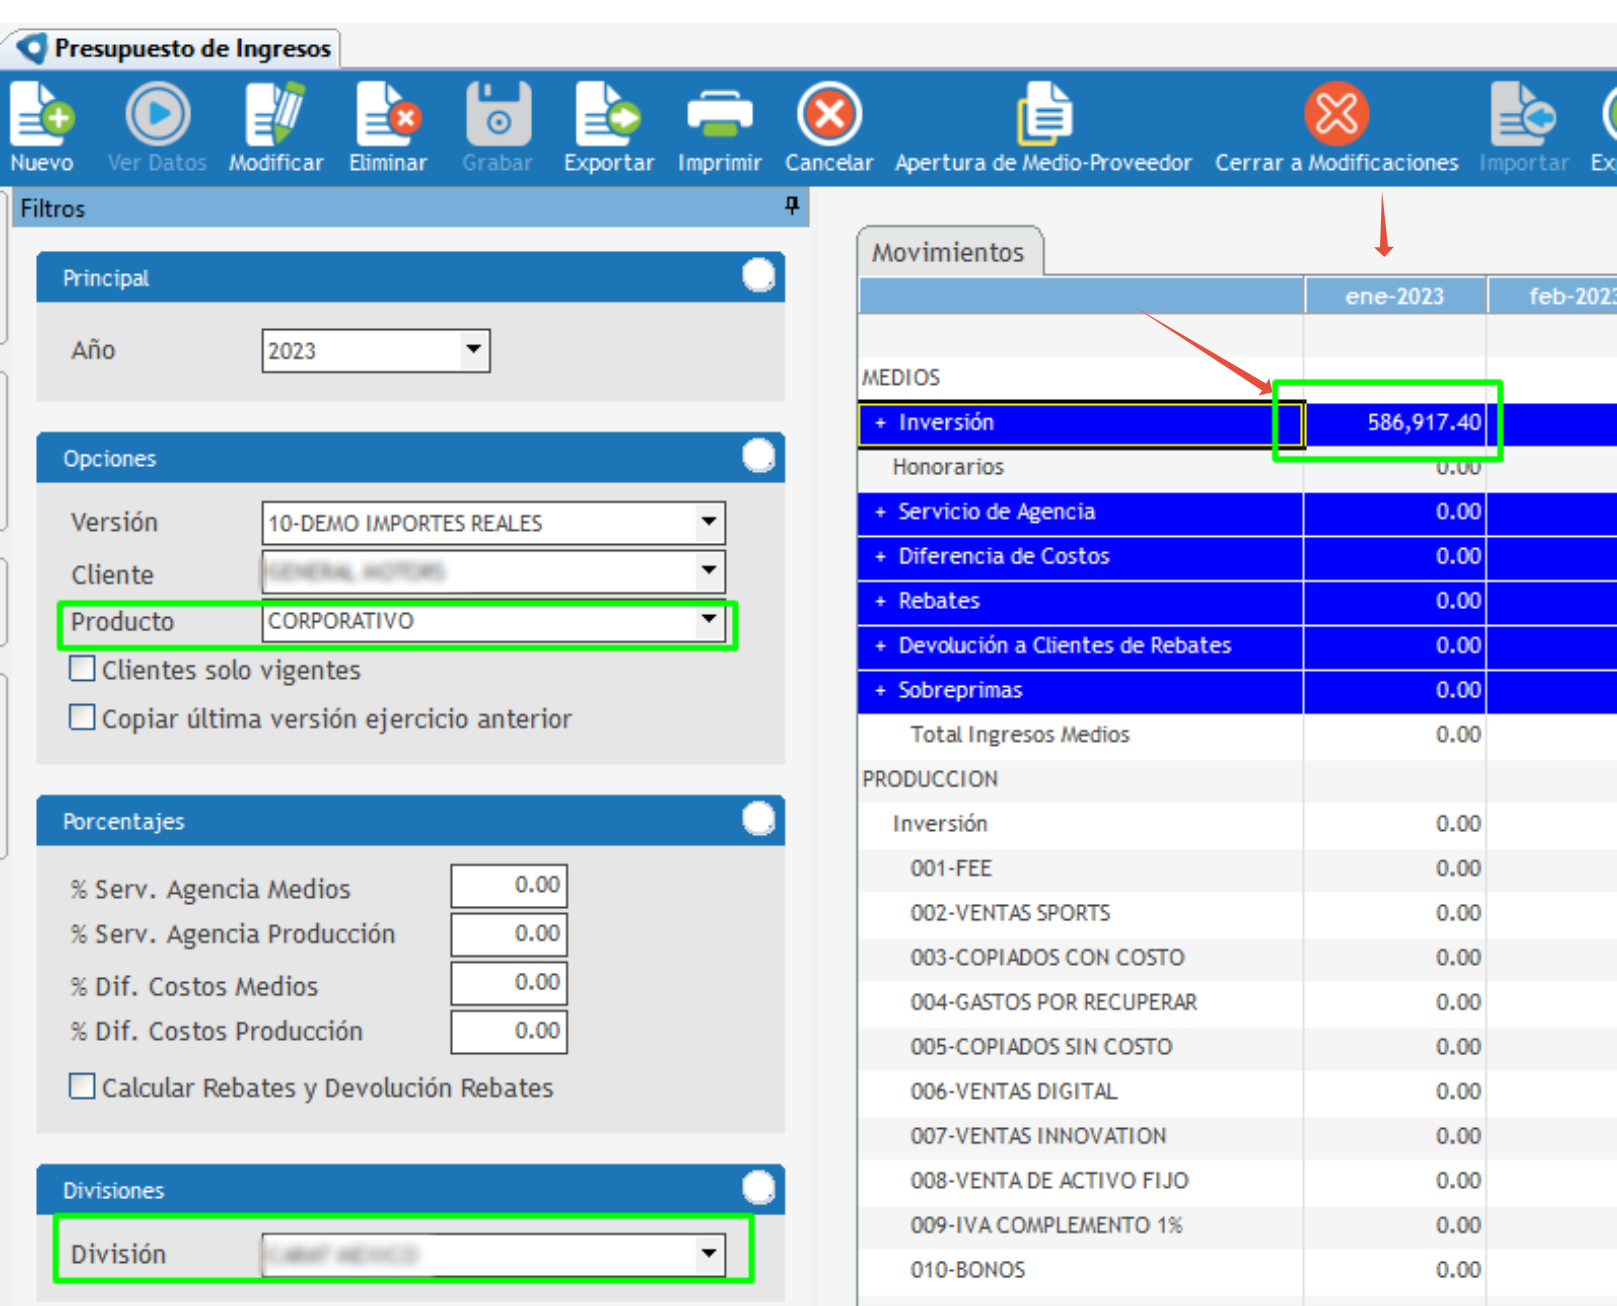Select the 003-COPIADOS CON COSTO row
The image size is (1617, 1306).
pyautogui.click(x=1237, y=958)
